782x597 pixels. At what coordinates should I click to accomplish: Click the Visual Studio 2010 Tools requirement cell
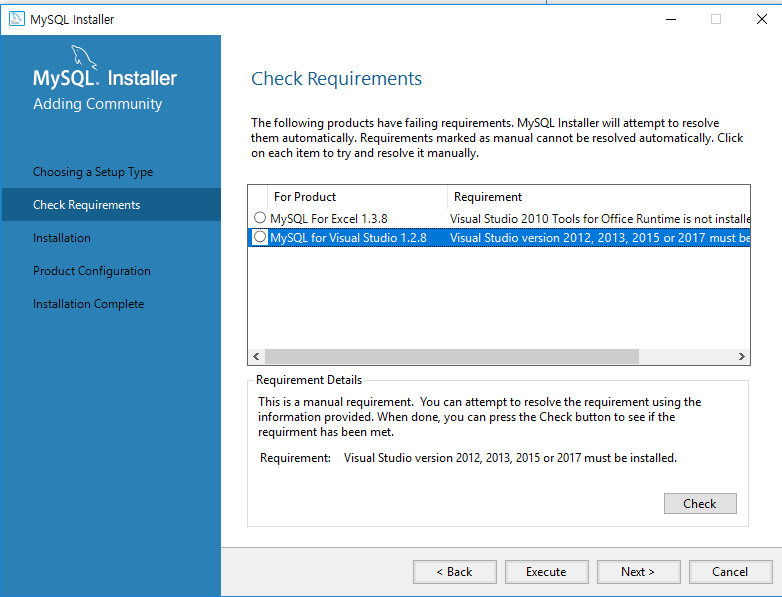click(x=599, y=219)
